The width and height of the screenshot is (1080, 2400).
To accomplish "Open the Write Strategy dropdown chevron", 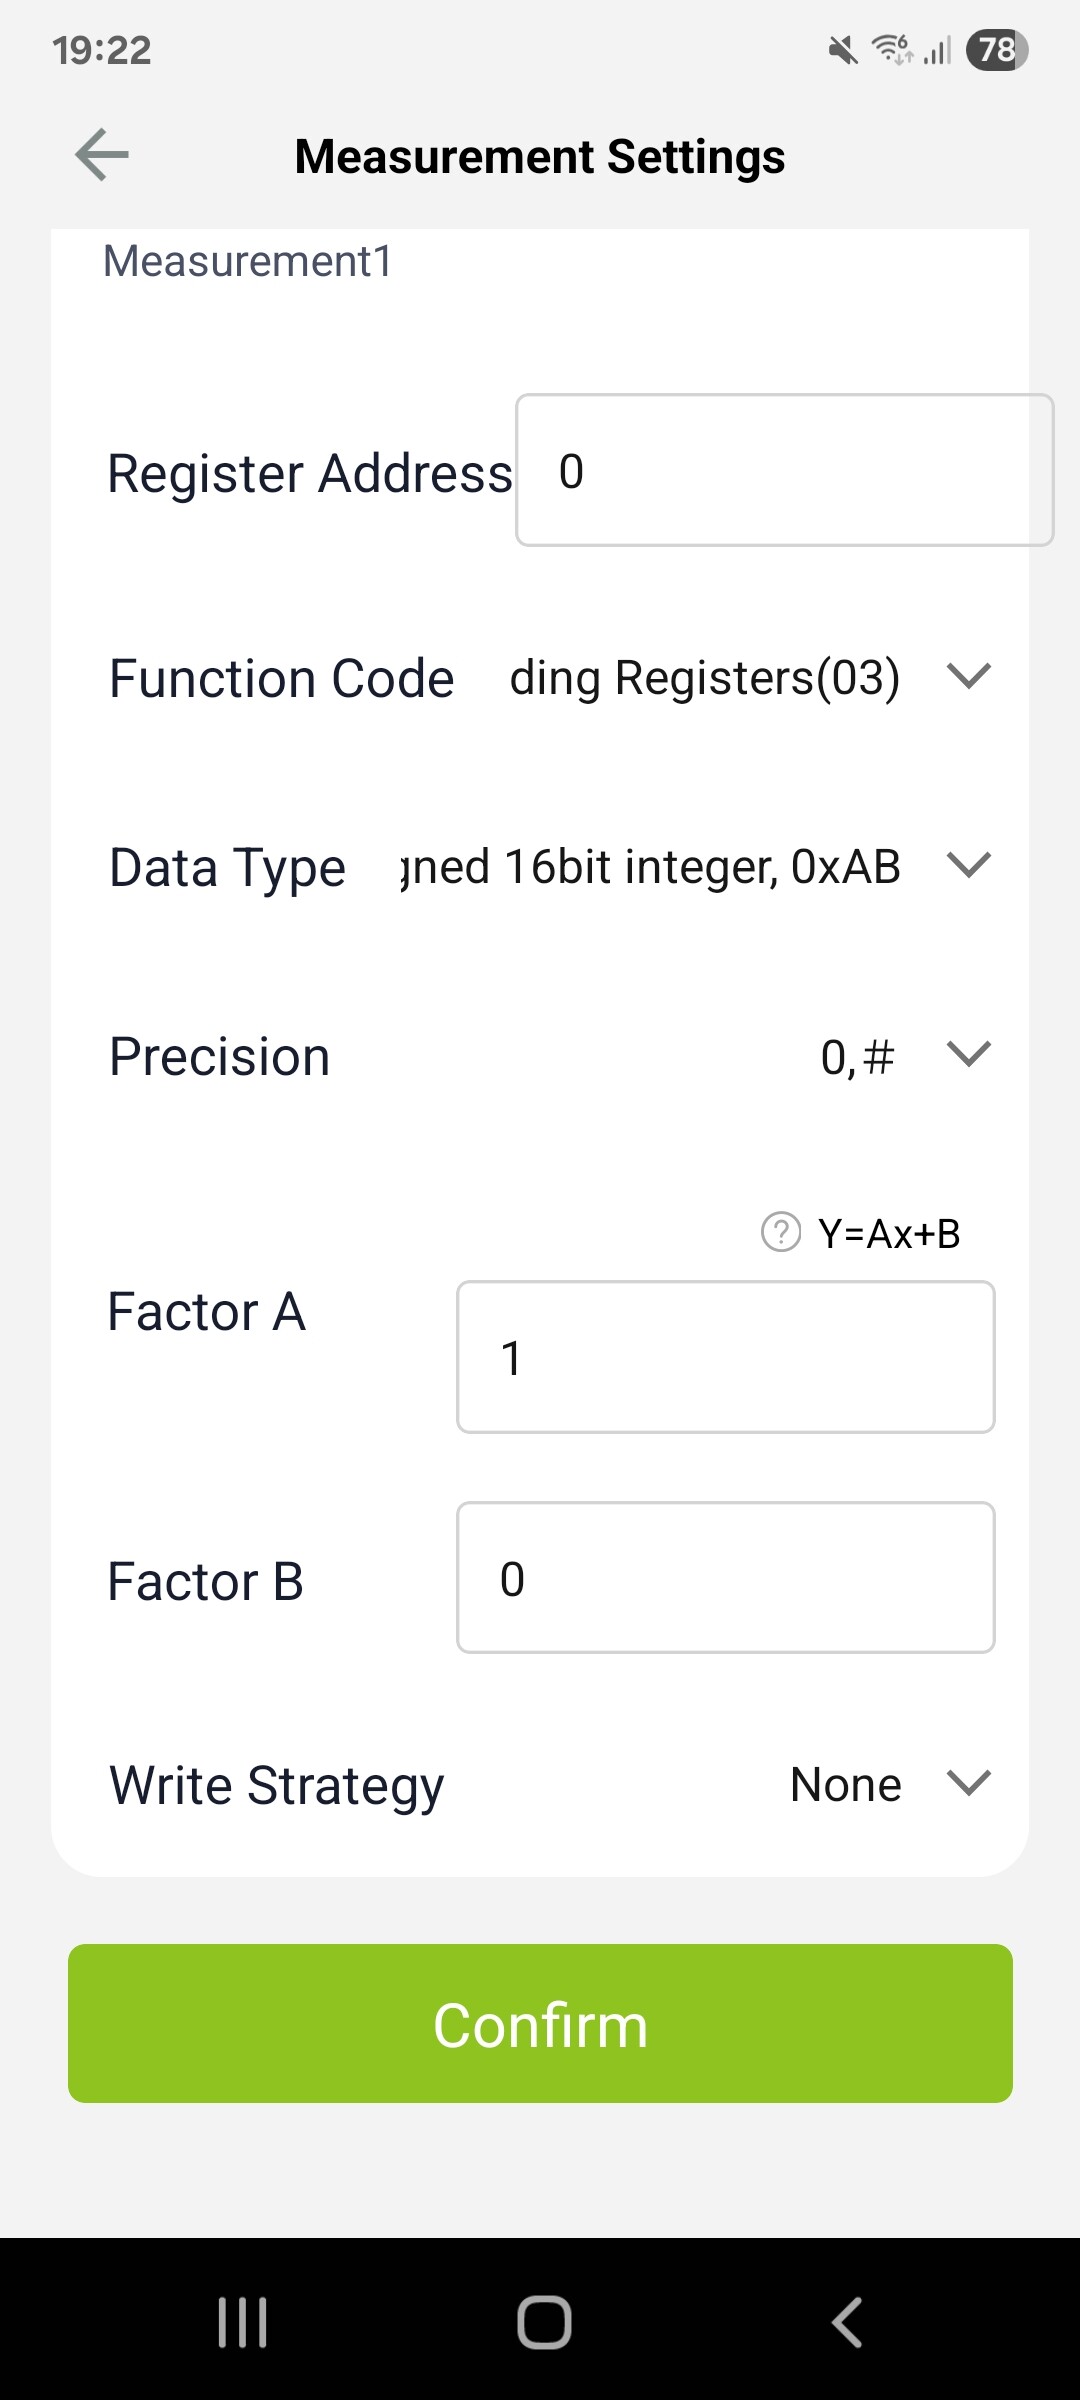I will 968,1782.
